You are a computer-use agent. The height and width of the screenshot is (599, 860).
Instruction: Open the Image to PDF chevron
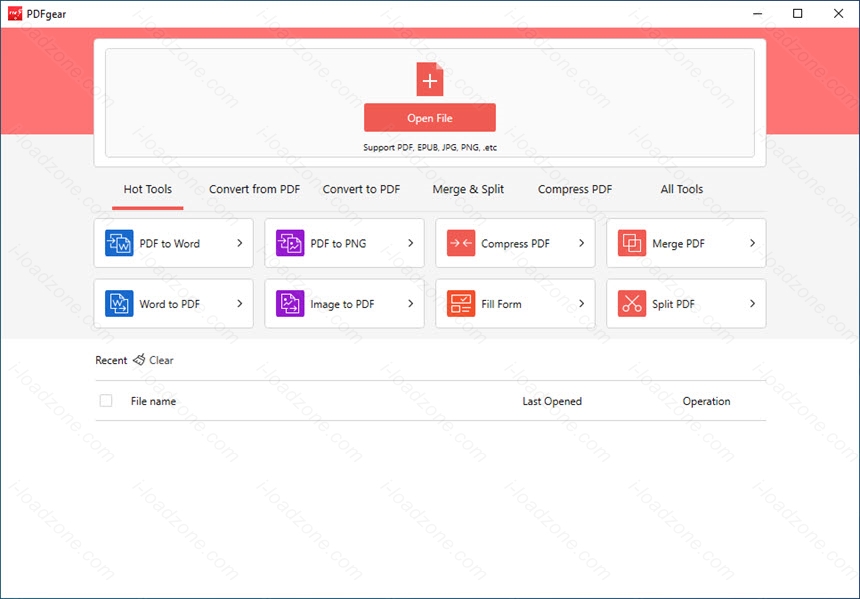coord(411,303)
